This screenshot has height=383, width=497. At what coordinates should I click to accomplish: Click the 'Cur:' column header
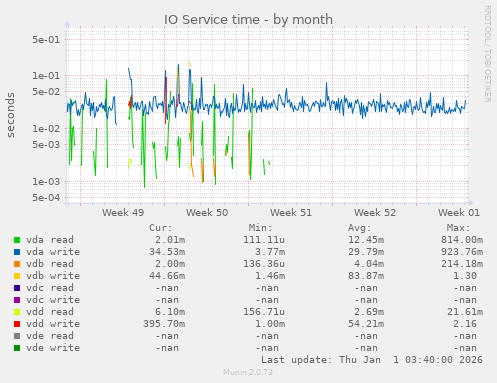[x=161, y=228]
